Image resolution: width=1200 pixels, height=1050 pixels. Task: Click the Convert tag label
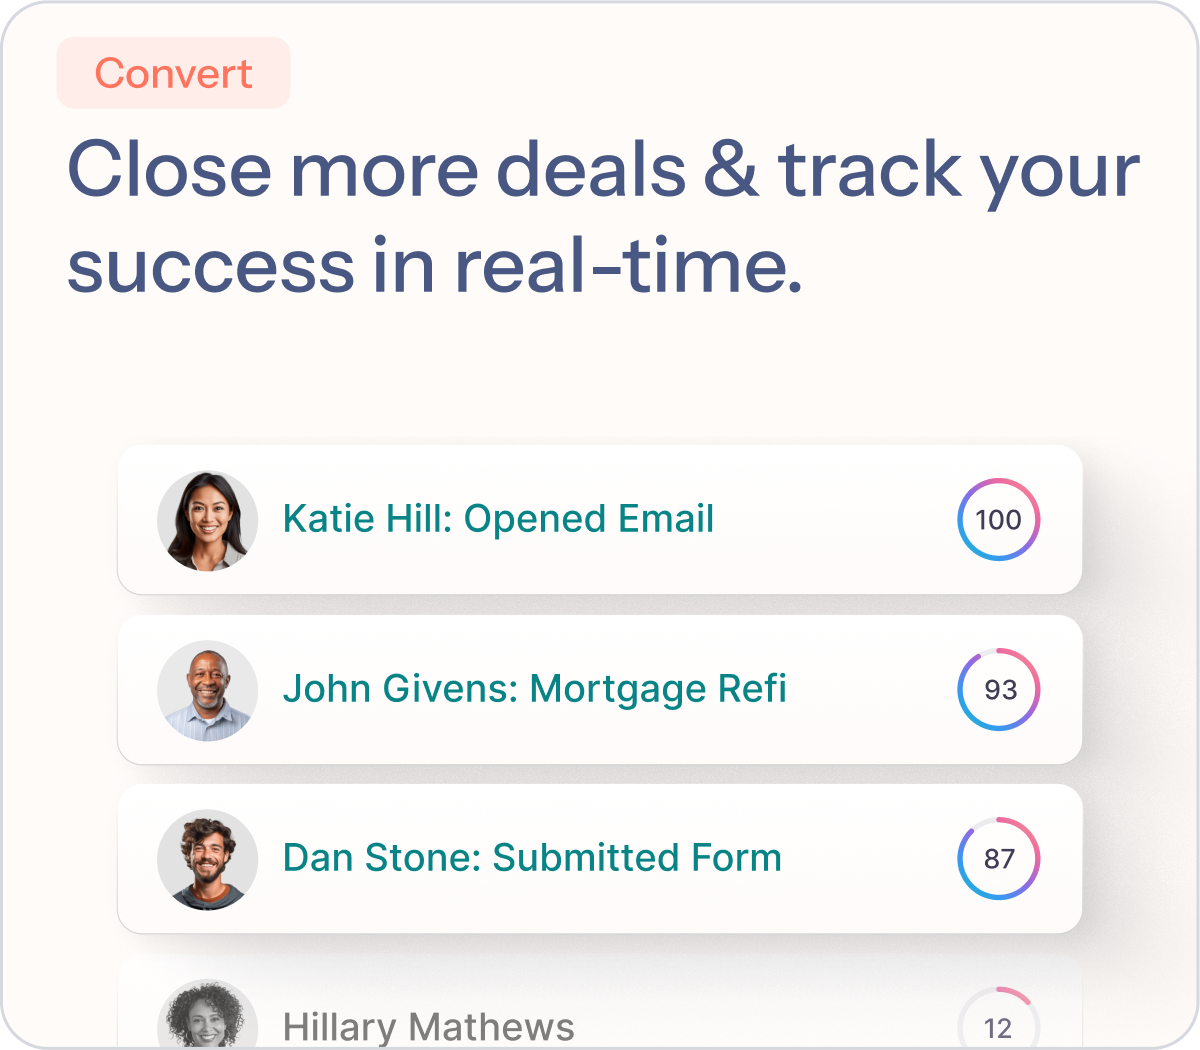[x=174, y=73]
